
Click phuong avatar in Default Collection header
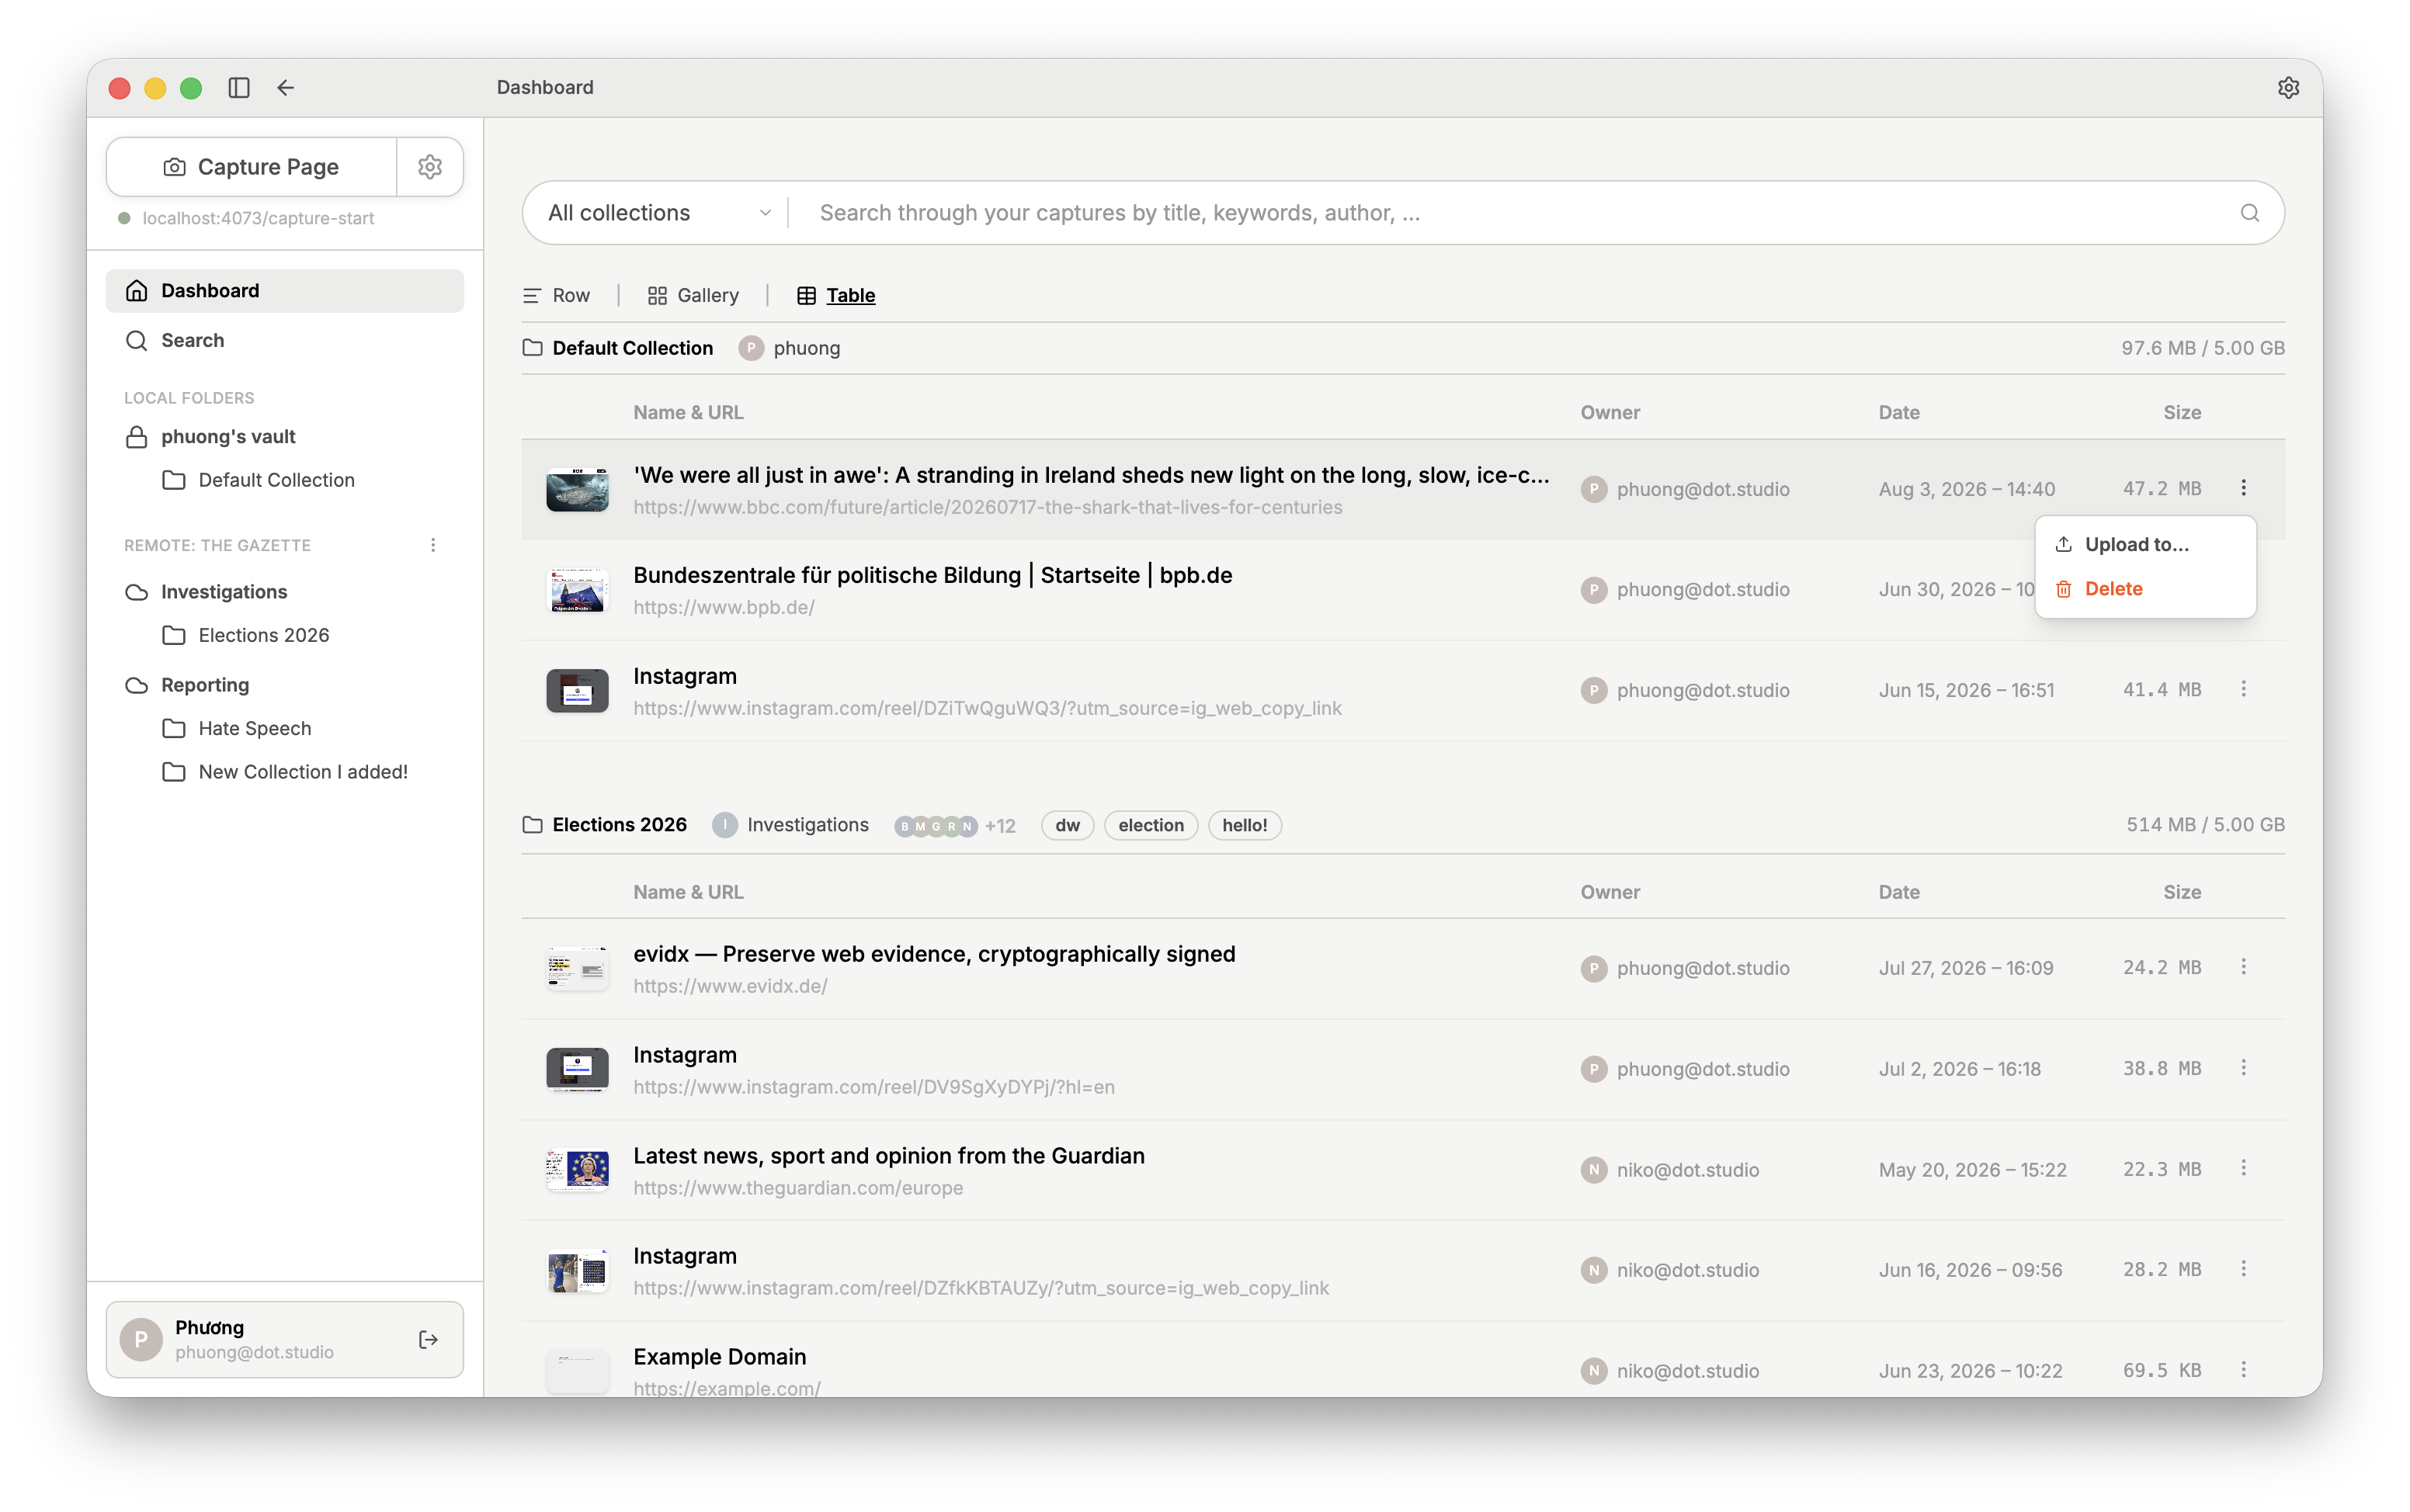(751, 348)
